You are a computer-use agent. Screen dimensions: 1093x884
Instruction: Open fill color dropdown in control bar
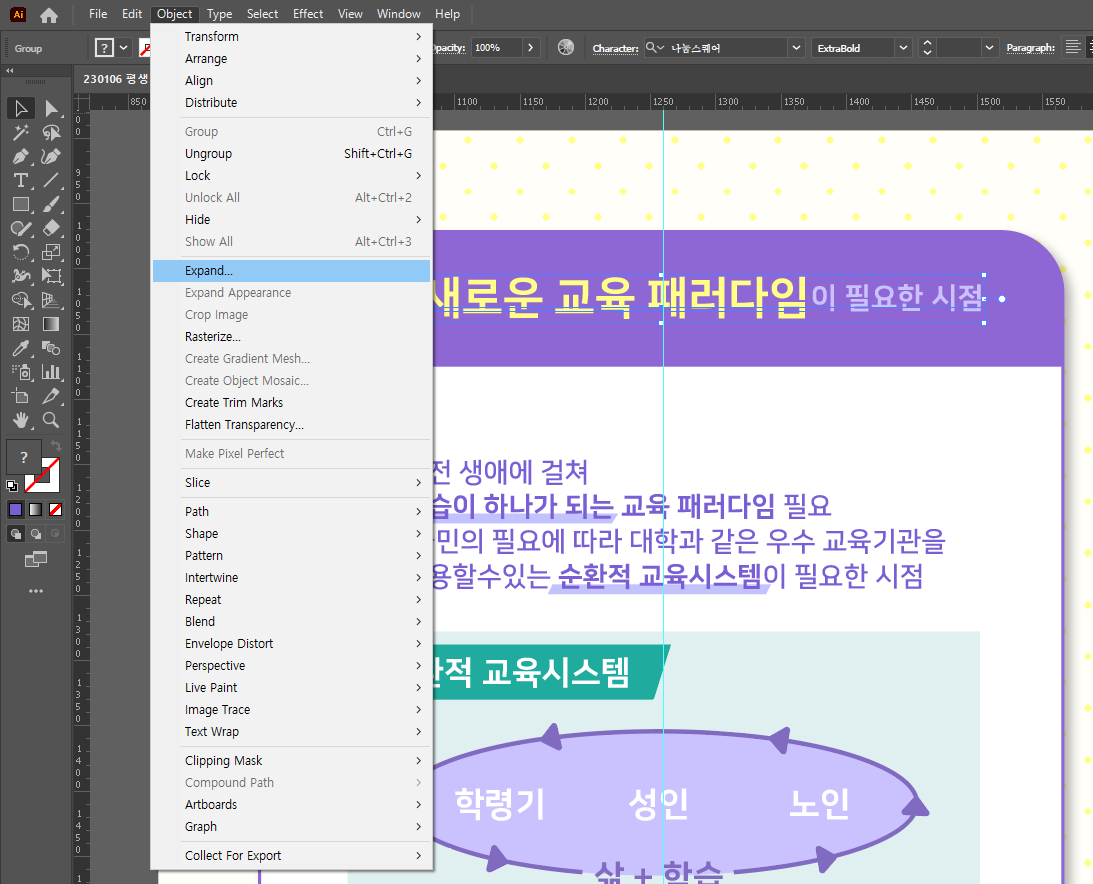click(123, 47)
